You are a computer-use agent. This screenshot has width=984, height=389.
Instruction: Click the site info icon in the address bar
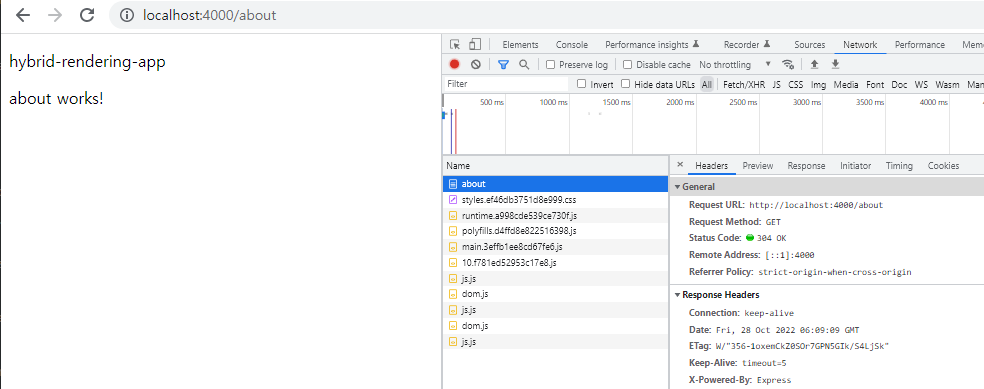point(127,15)
